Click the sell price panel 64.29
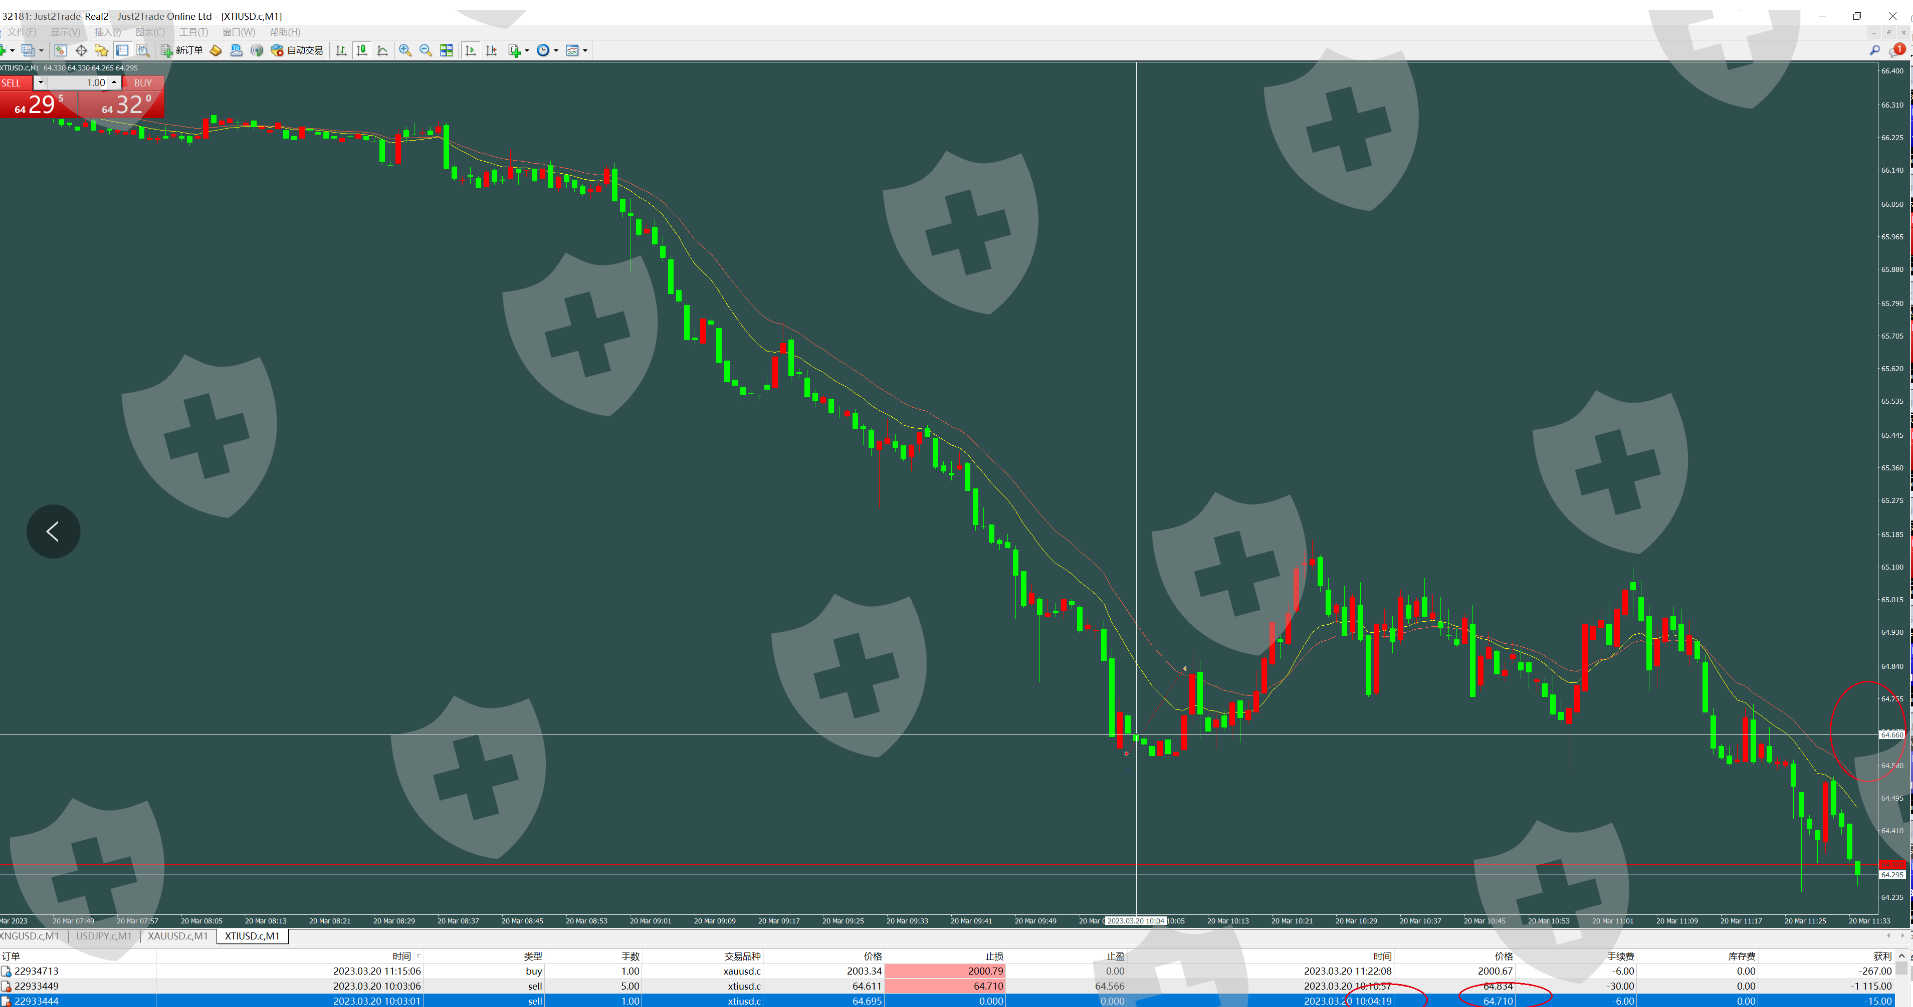This screenshot has height=1007, width=1913. 40,104
